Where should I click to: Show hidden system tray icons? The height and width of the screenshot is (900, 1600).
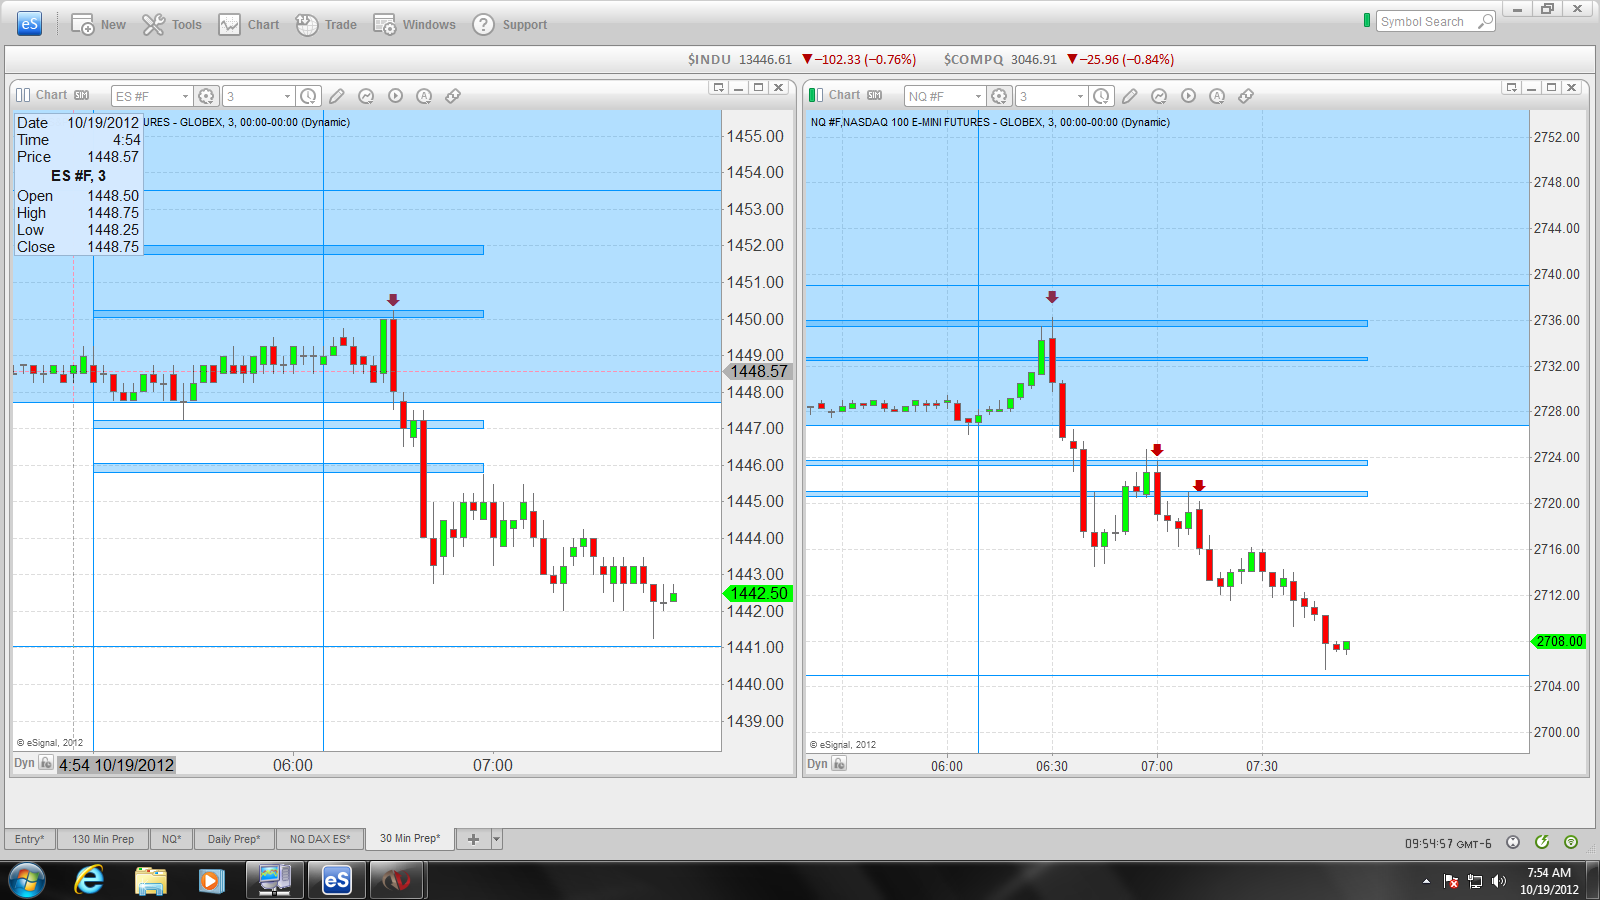[1426, 881]
